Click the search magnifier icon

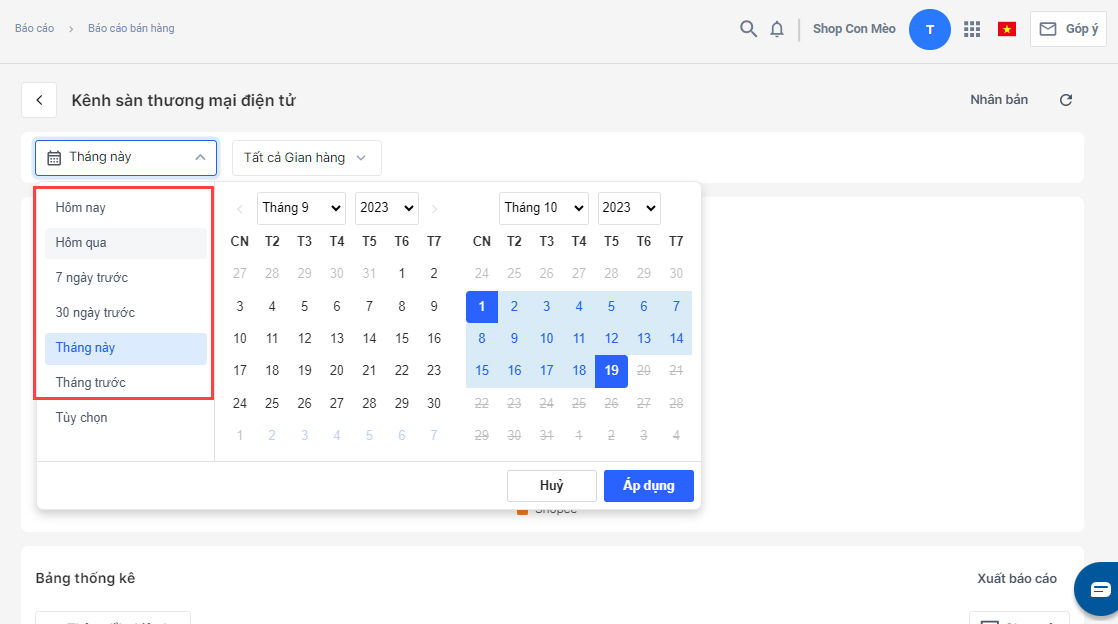click(748, 29)
